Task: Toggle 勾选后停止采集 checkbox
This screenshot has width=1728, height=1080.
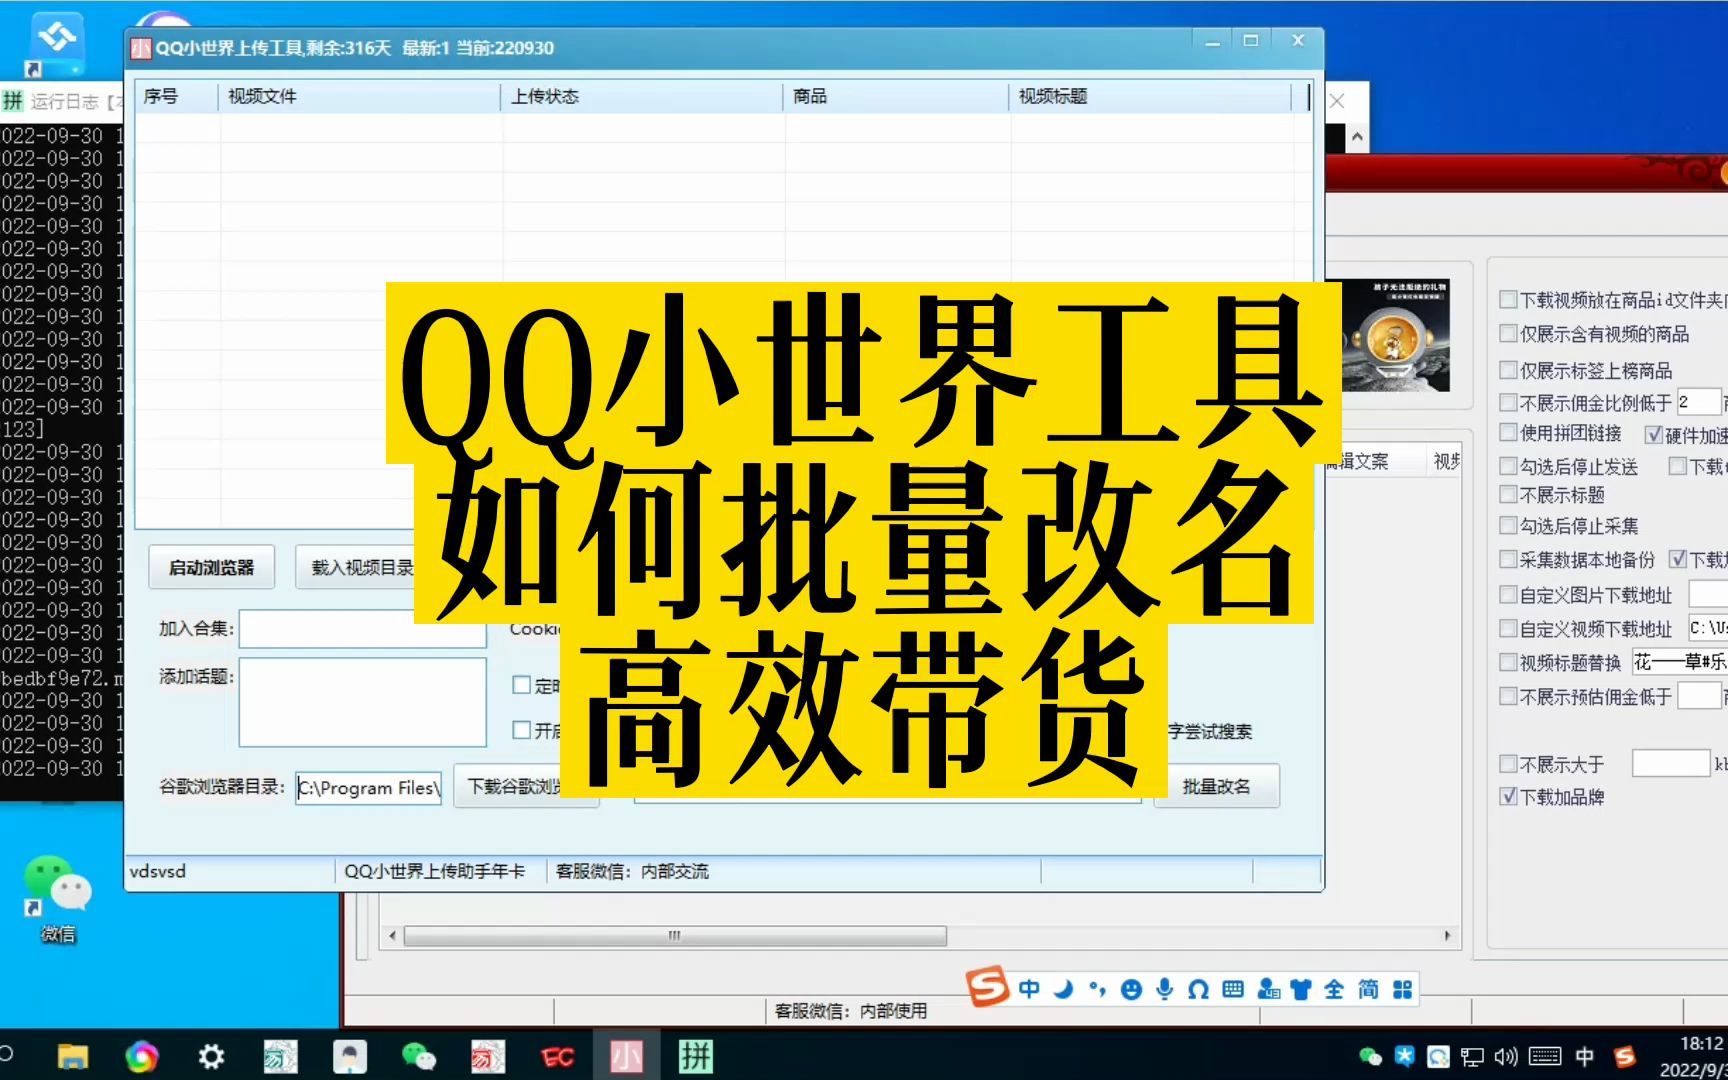Action: pyautogui.click(x=1508, y=525)
